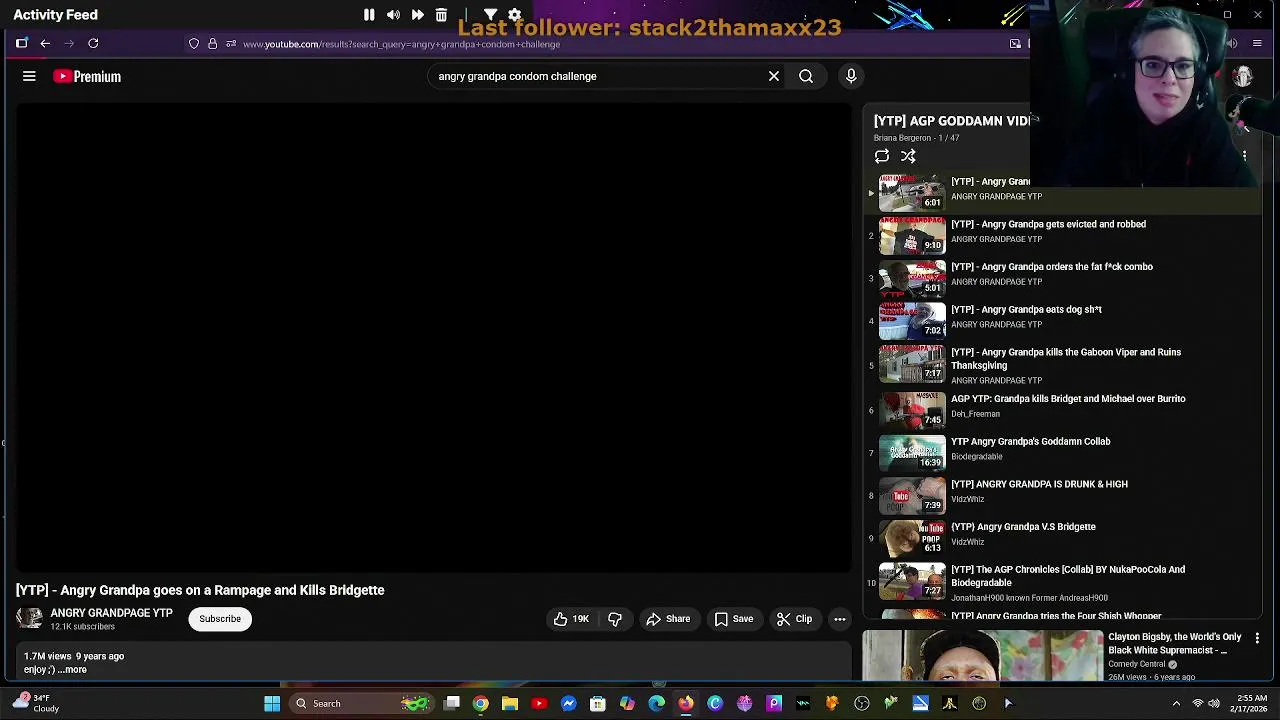Open Microsoft Store from taskbar
The height and width of the screenshot is (720, 1280).
[x=598, y=703]
